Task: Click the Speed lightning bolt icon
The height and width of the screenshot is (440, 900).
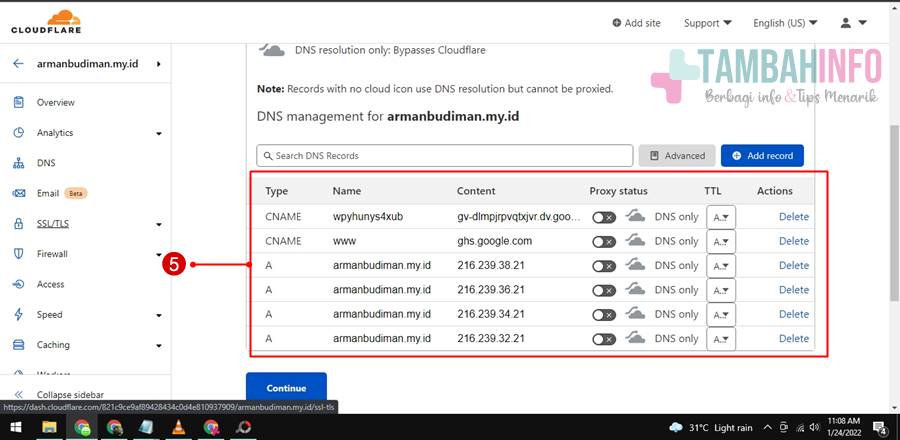Action: 18,314
